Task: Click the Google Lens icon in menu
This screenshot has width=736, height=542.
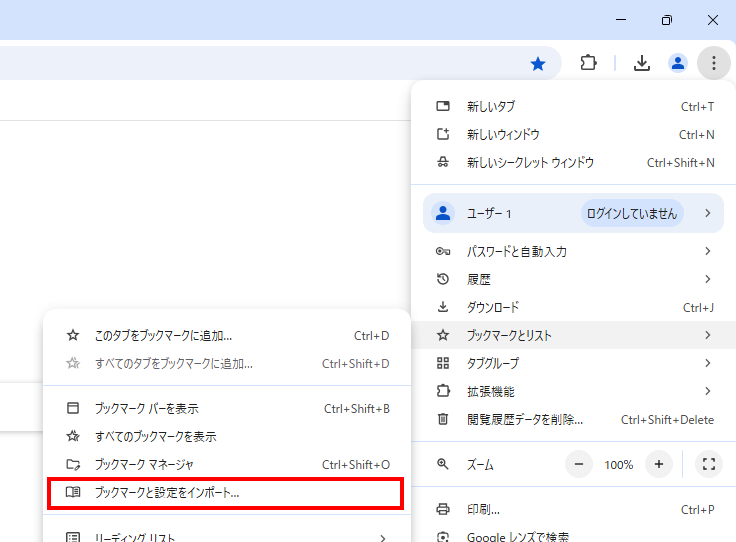Action: [x=443, y=537]
